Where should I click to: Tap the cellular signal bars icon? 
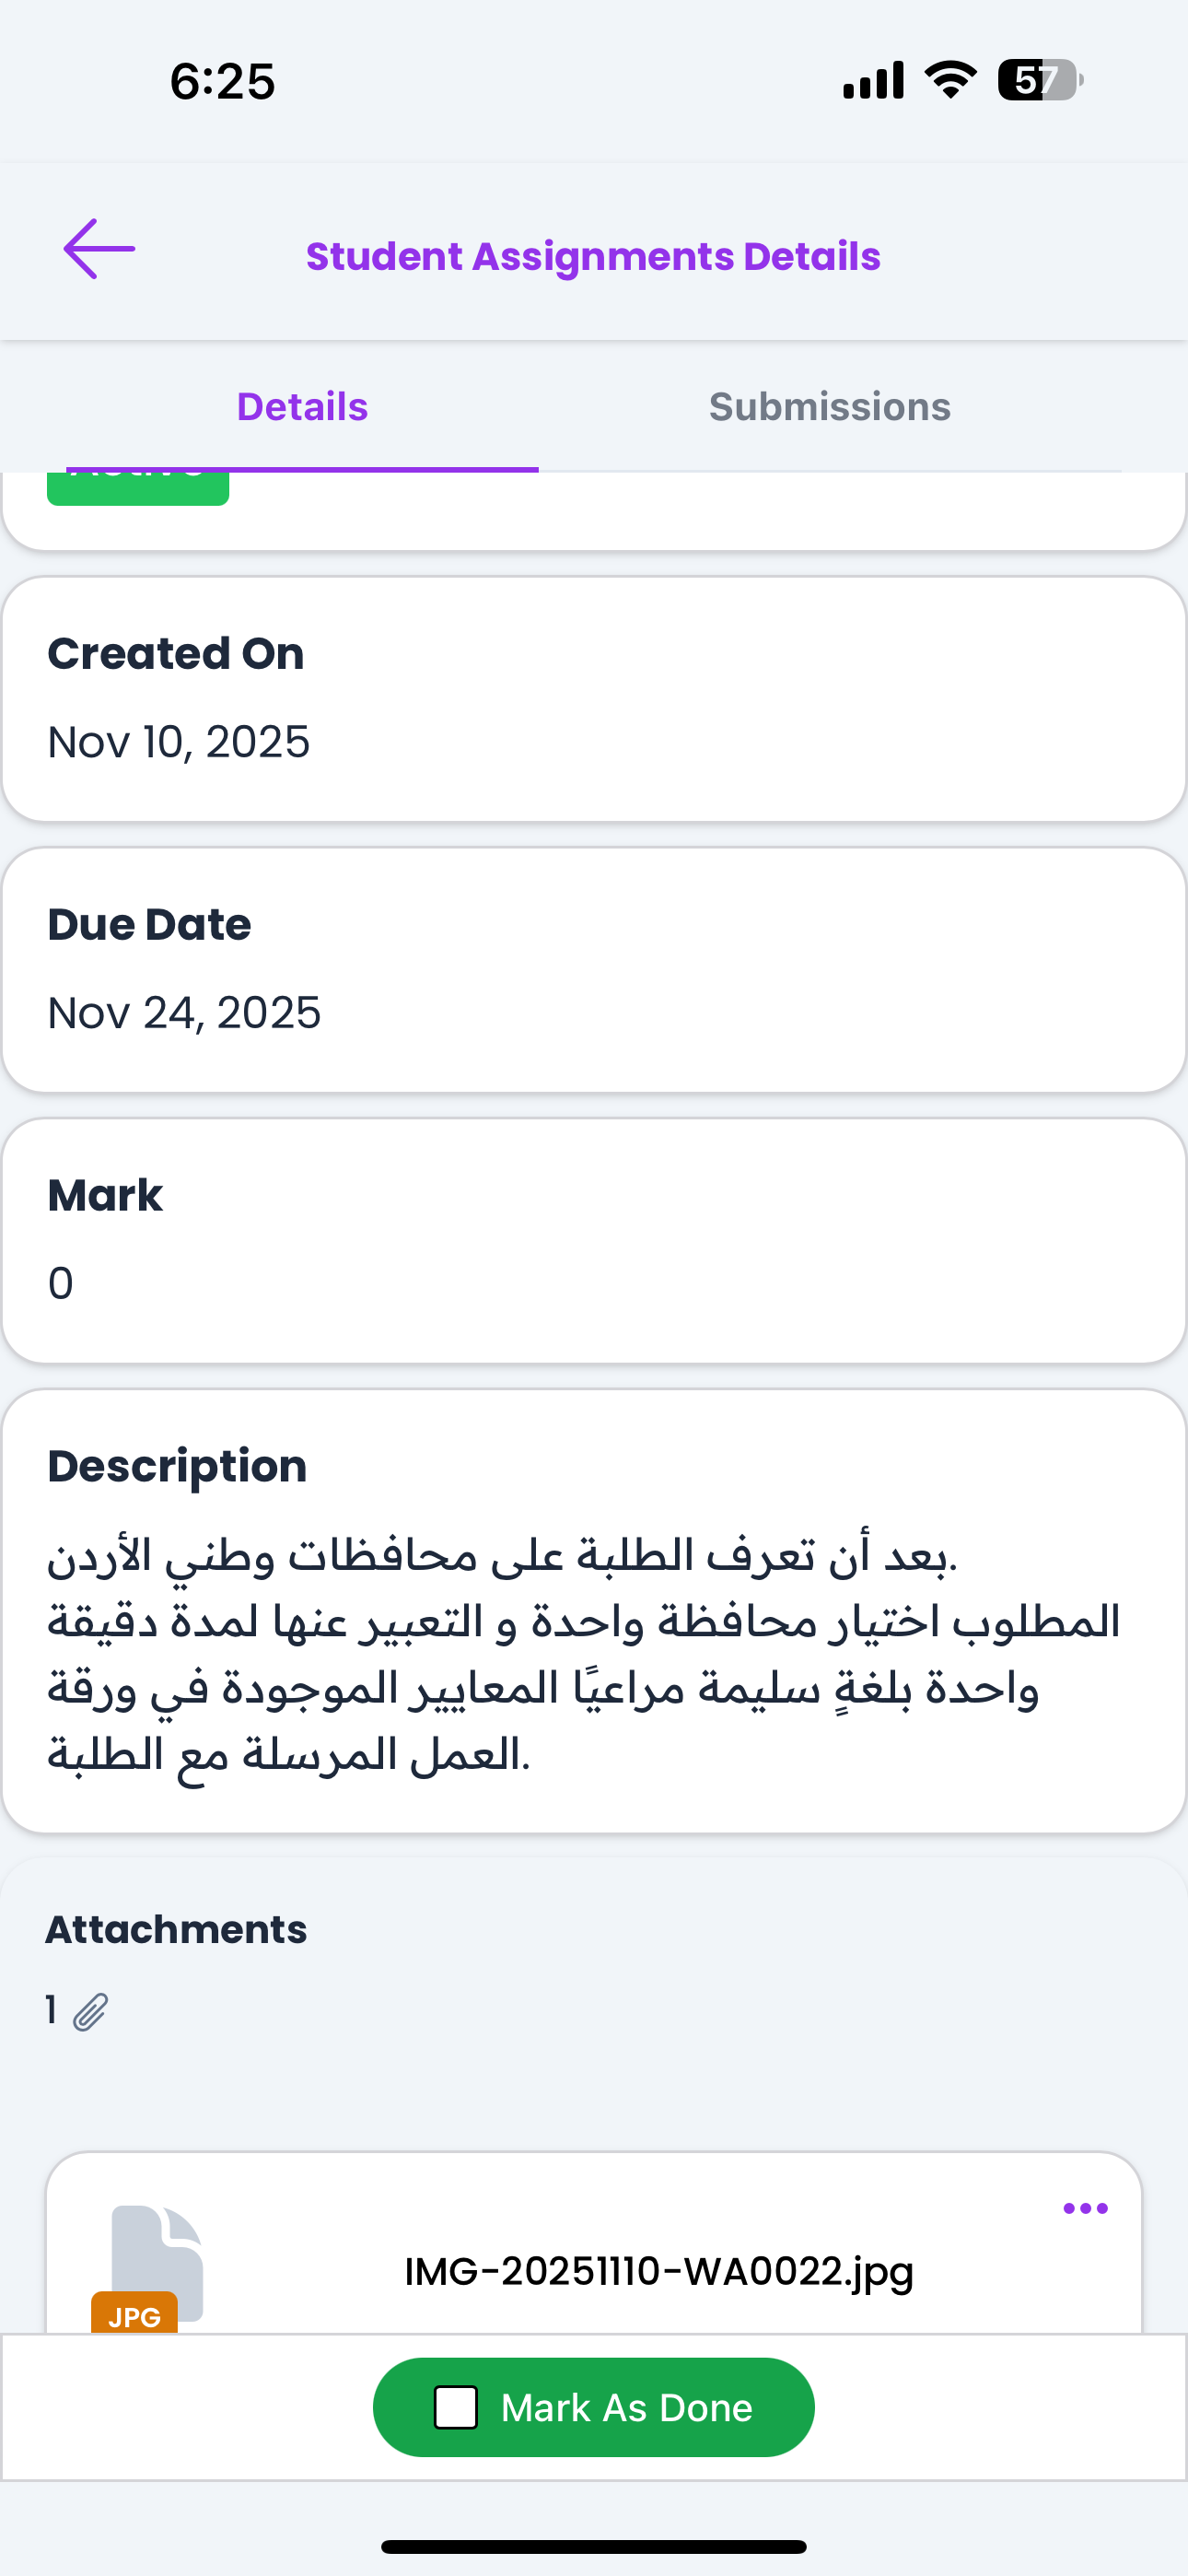(x=873, y=80)
